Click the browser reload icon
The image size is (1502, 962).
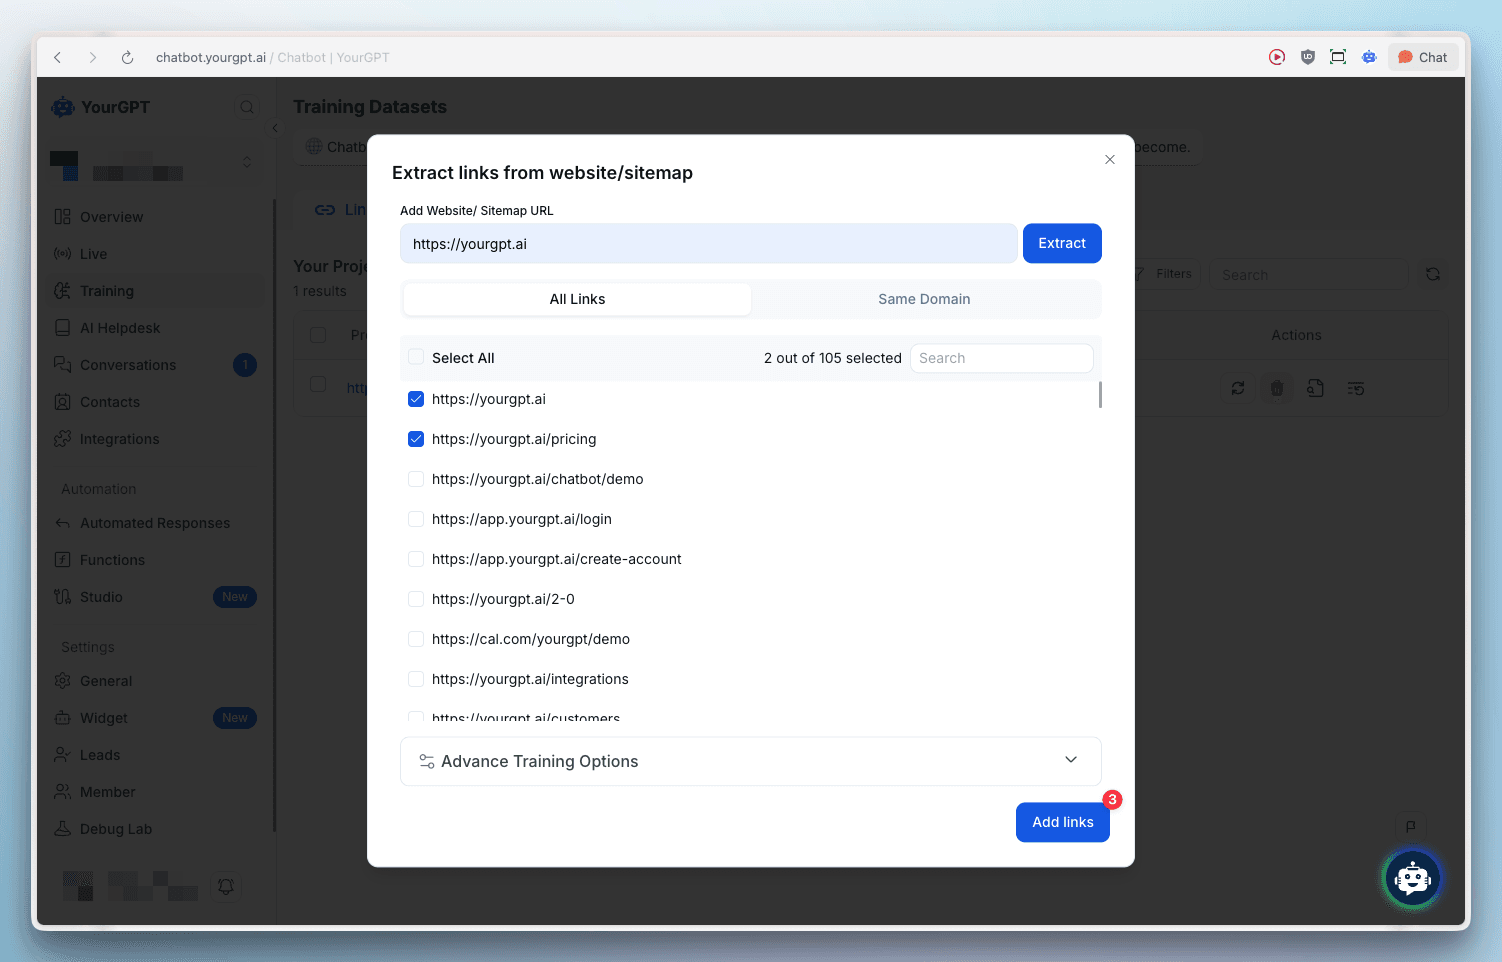(x=127, y=58)
